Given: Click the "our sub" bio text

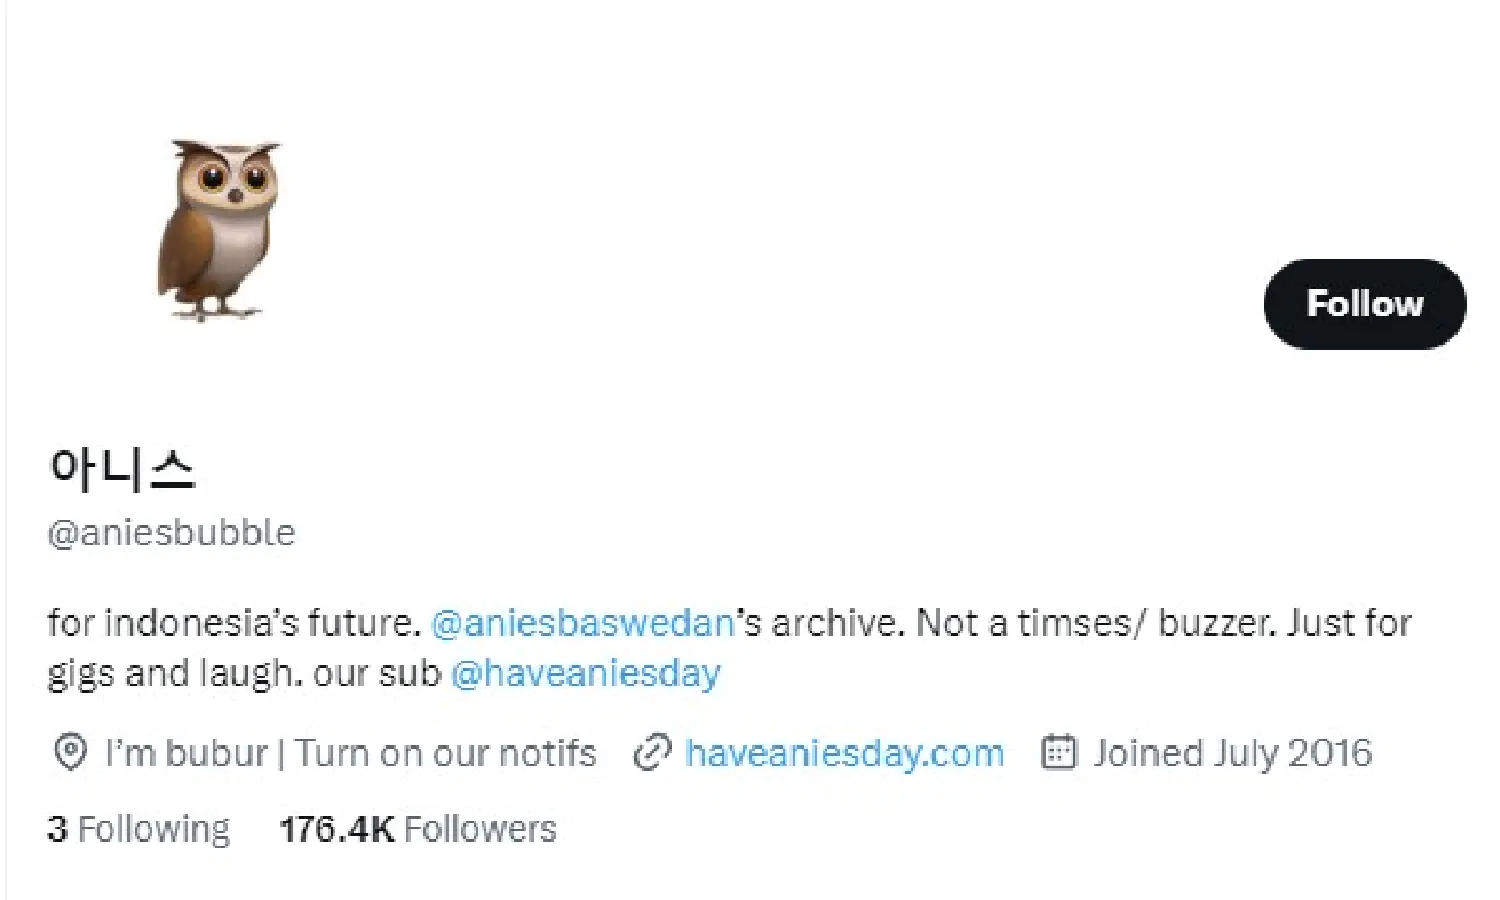Looking at the screenshot, I should pos(377,673).
